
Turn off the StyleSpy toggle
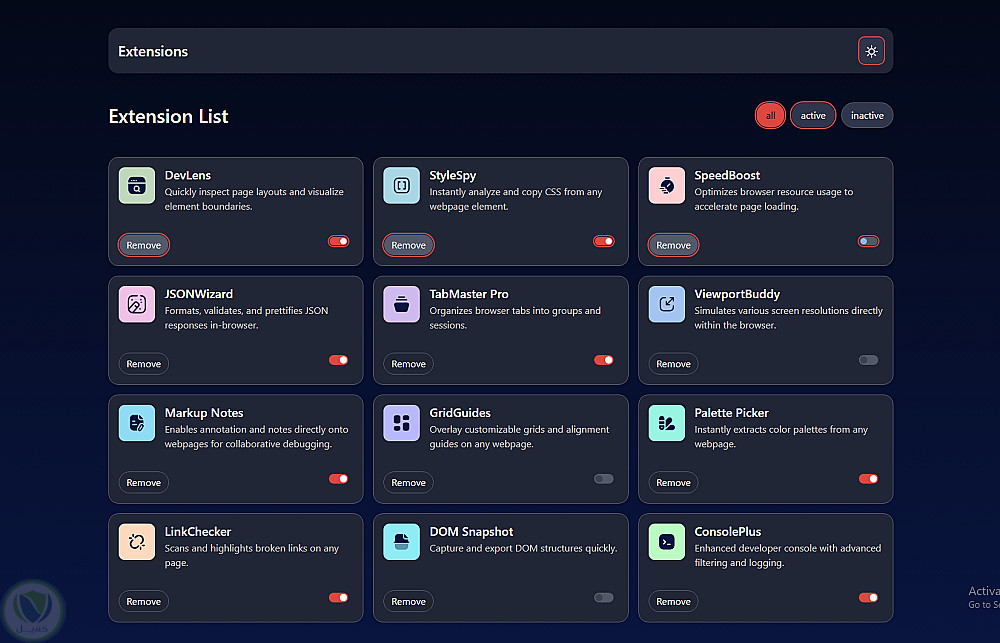603,241
